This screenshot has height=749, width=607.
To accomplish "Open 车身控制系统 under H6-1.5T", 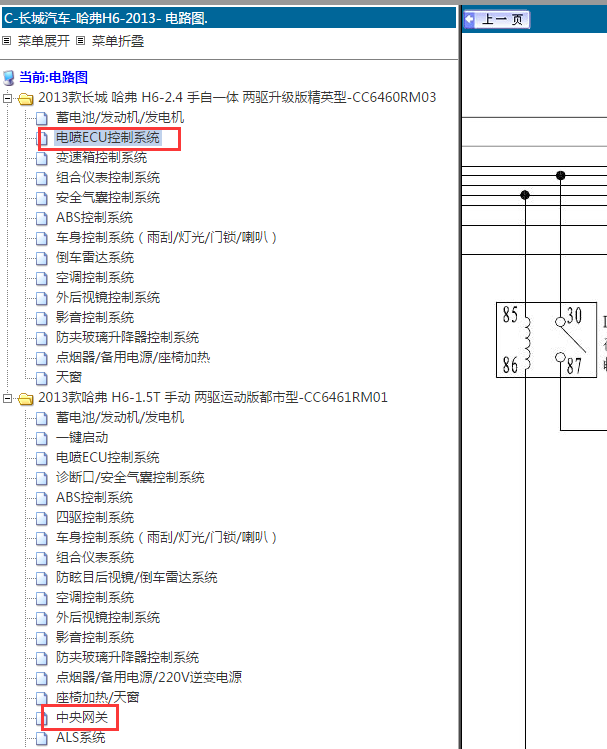I will click(x=166, y=537).
